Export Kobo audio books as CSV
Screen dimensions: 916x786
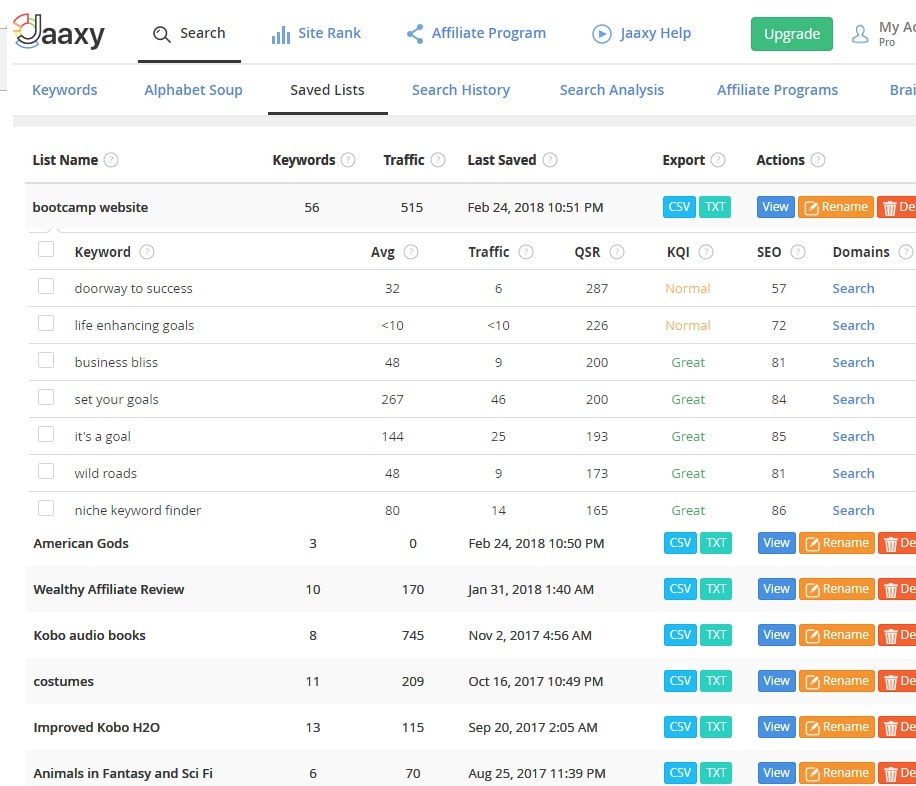681,635
